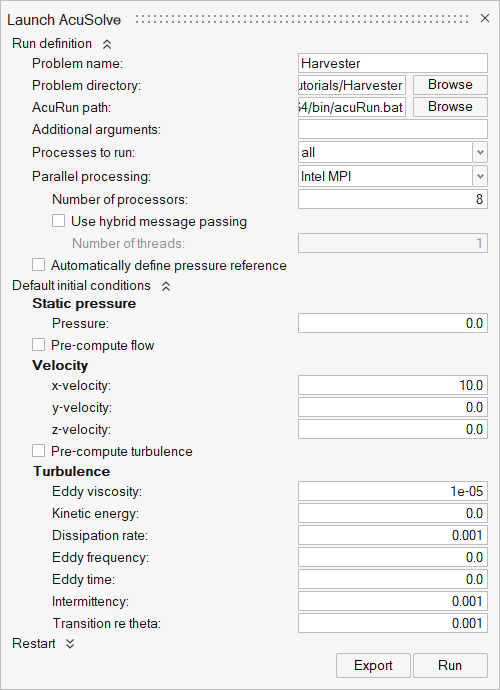The width and height of the screenshot is (500, 690).
Task: Click the Additional arguments field
Action: point(393,129)
